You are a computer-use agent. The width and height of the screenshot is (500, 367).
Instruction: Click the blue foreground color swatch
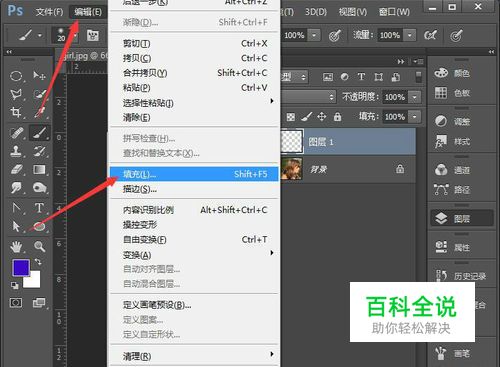pyautogui.click(x=21, y=267)
